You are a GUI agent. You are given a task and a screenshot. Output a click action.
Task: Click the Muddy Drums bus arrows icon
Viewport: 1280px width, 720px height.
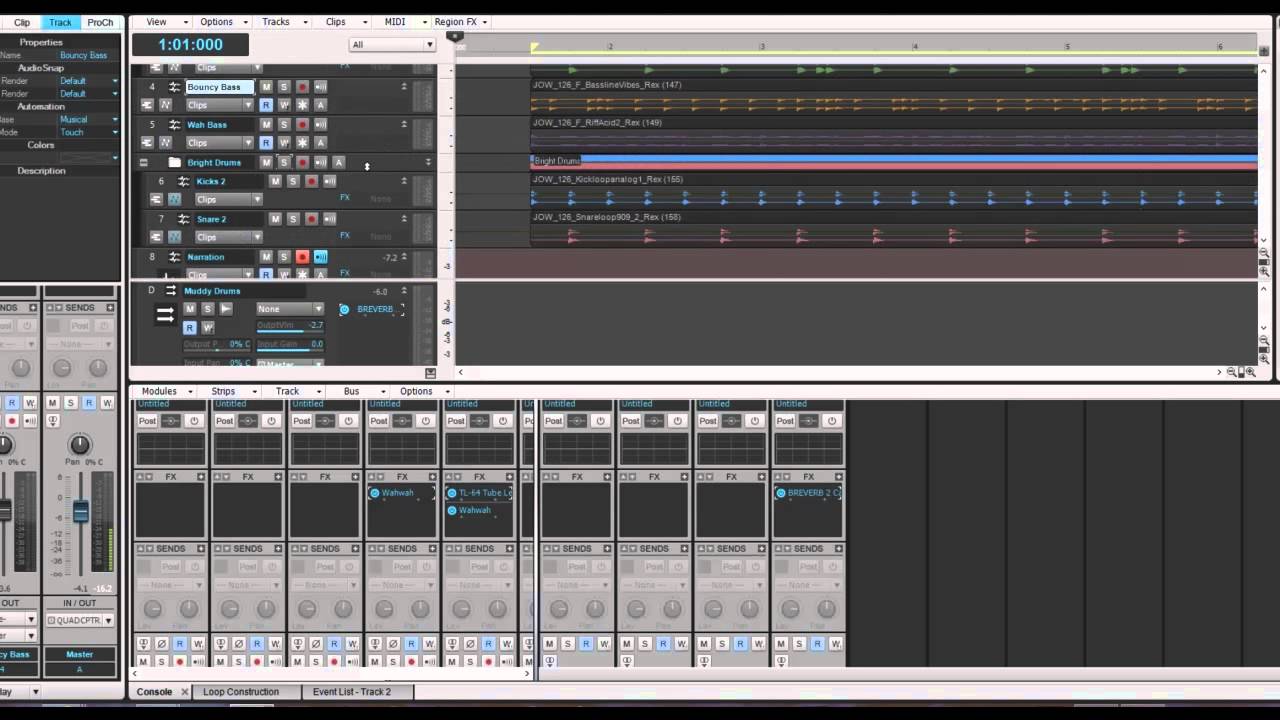[x=165, y=314]
